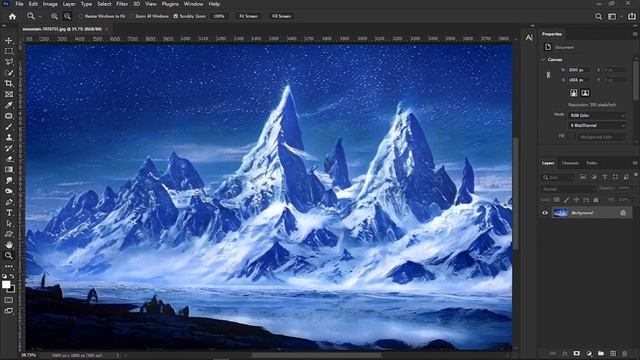Open the Layers blend mode Normal dropdown
Viewport: 640px width, 360px height.
coord(568,189)
